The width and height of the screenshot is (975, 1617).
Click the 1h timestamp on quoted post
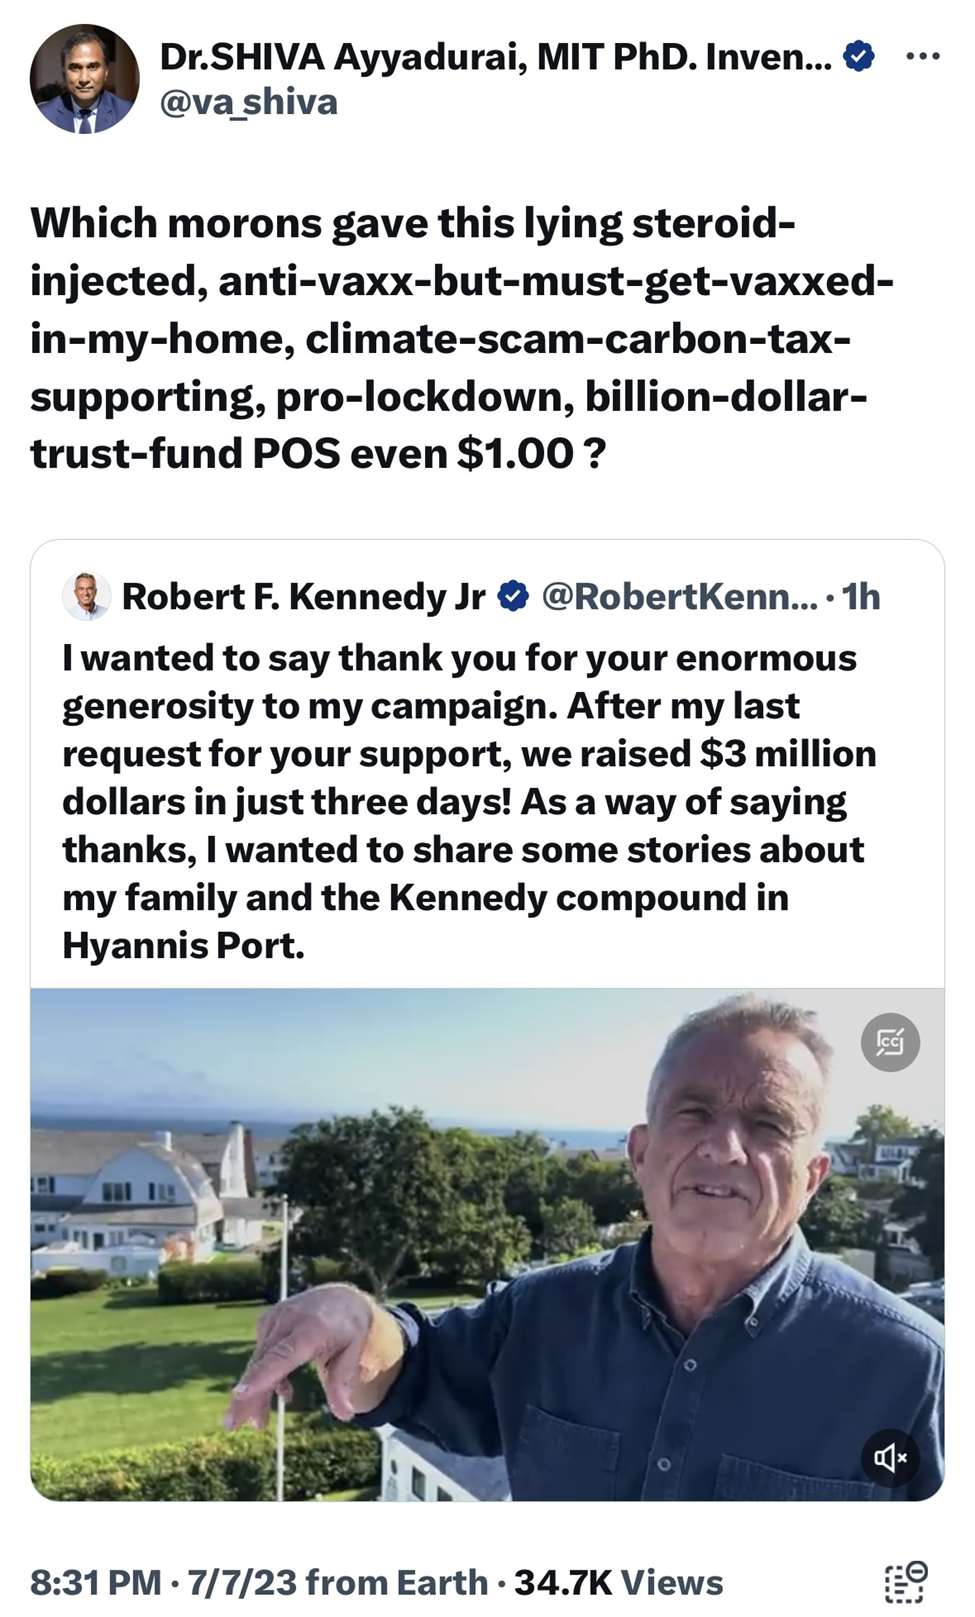861,596
